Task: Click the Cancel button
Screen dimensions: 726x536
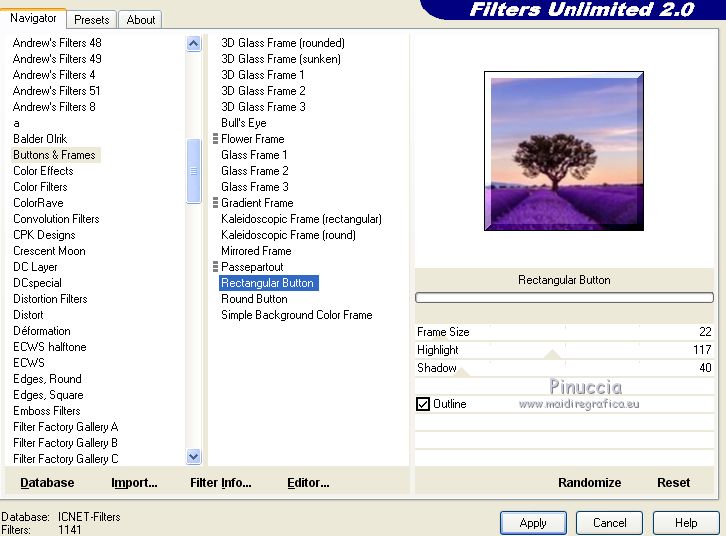Action: click(x=609, y=523)
